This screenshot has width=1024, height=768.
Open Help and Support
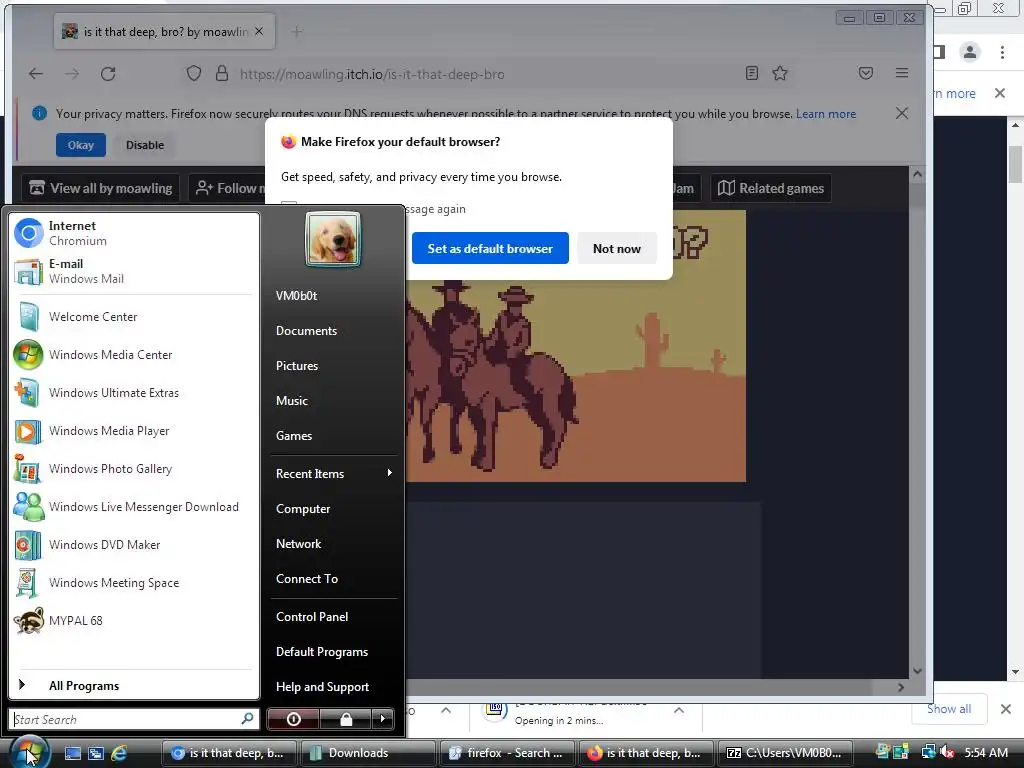point(322,687)
